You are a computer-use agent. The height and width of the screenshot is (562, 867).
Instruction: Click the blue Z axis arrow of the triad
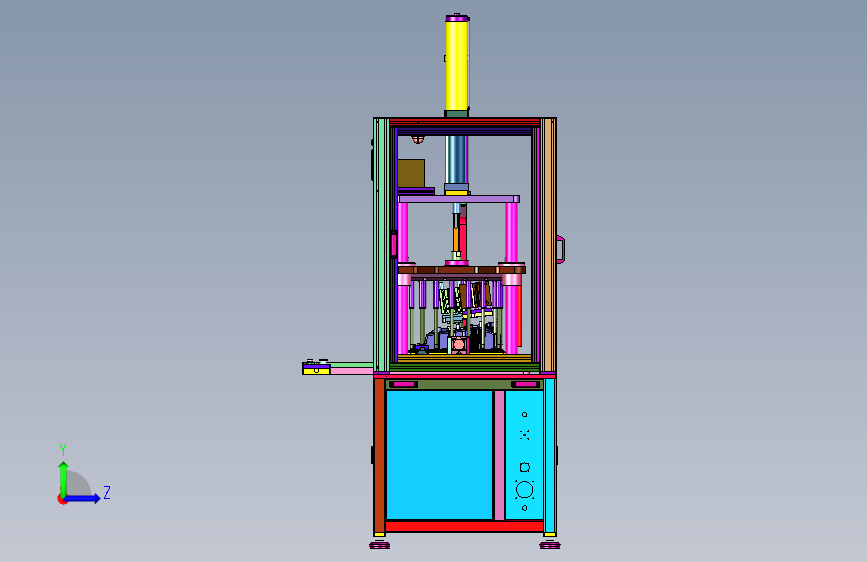tap(83, 498)
